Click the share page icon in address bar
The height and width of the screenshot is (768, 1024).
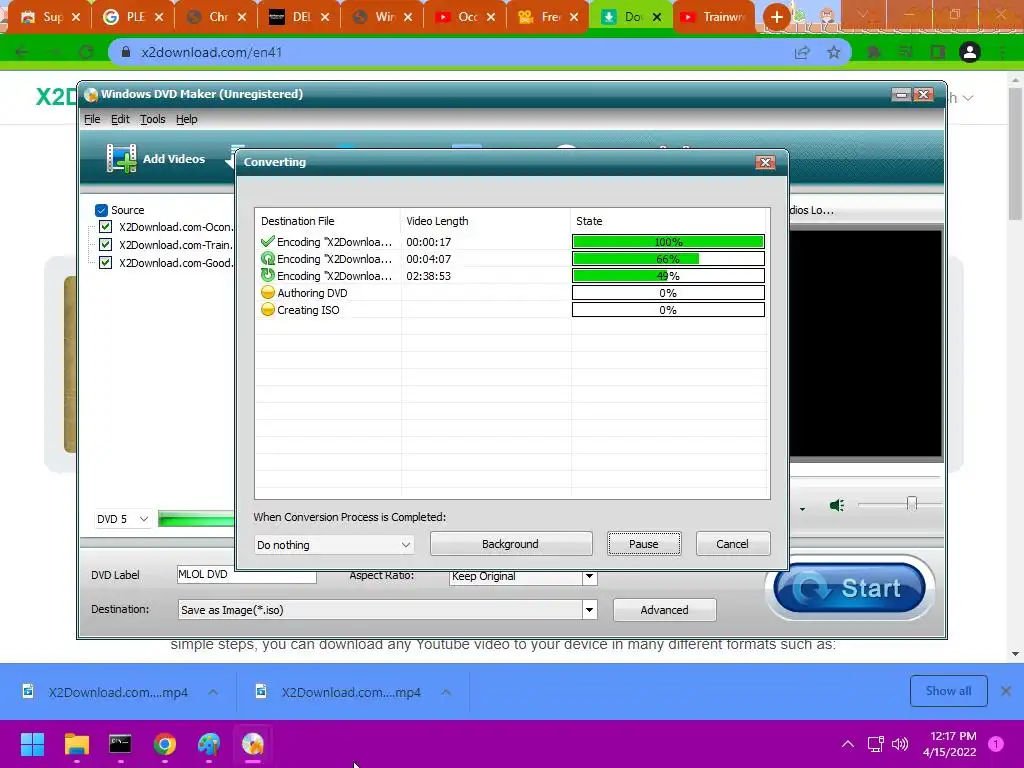coord(802,53)
